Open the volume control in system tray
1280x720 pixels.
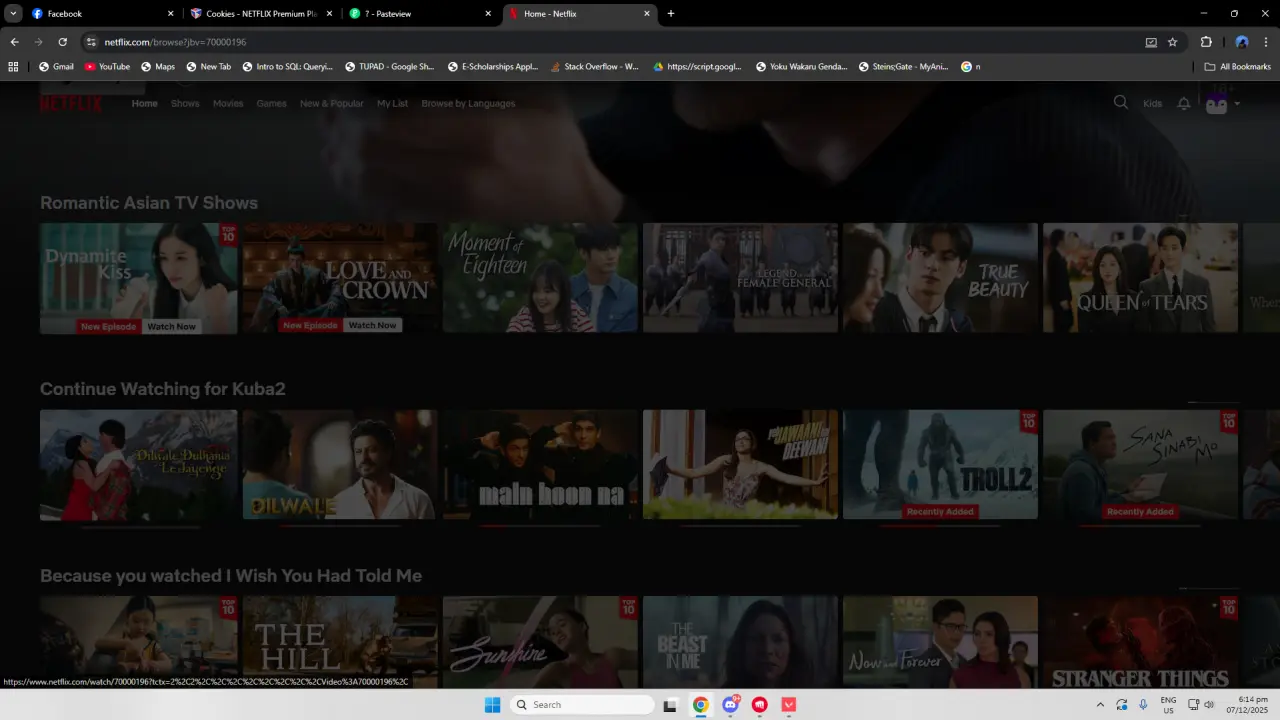point(1209,705)
